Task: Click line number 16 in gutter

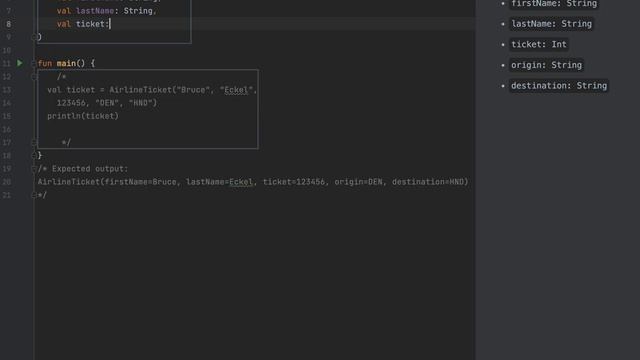Action: [7, 129]
